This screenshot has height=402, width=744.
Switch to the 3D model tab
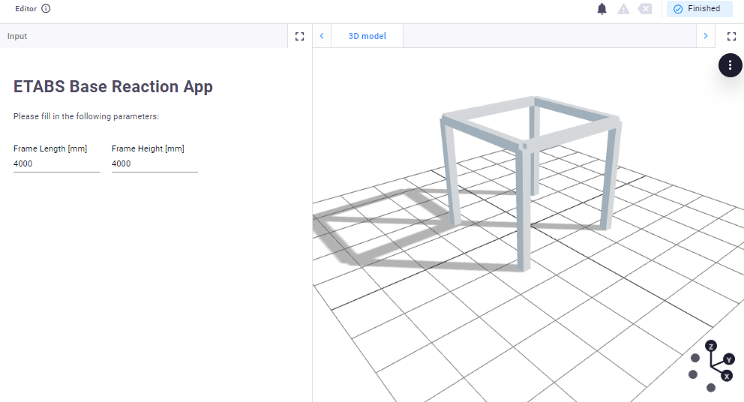click(x=366, y=36)
